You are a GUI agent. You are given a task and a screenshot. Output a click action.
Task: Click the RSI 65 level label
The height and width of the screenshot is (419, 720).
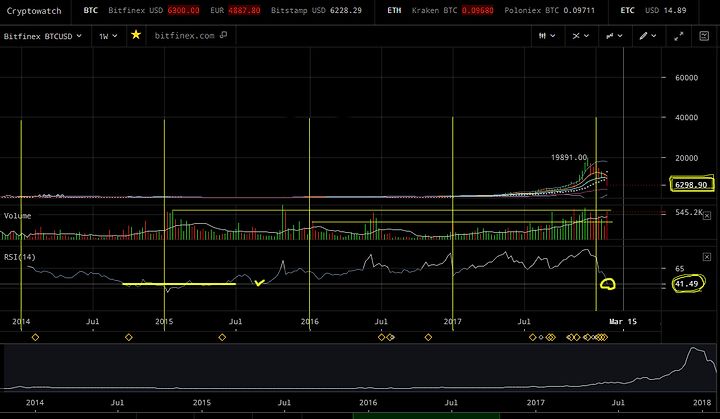[x=680, y=268]
